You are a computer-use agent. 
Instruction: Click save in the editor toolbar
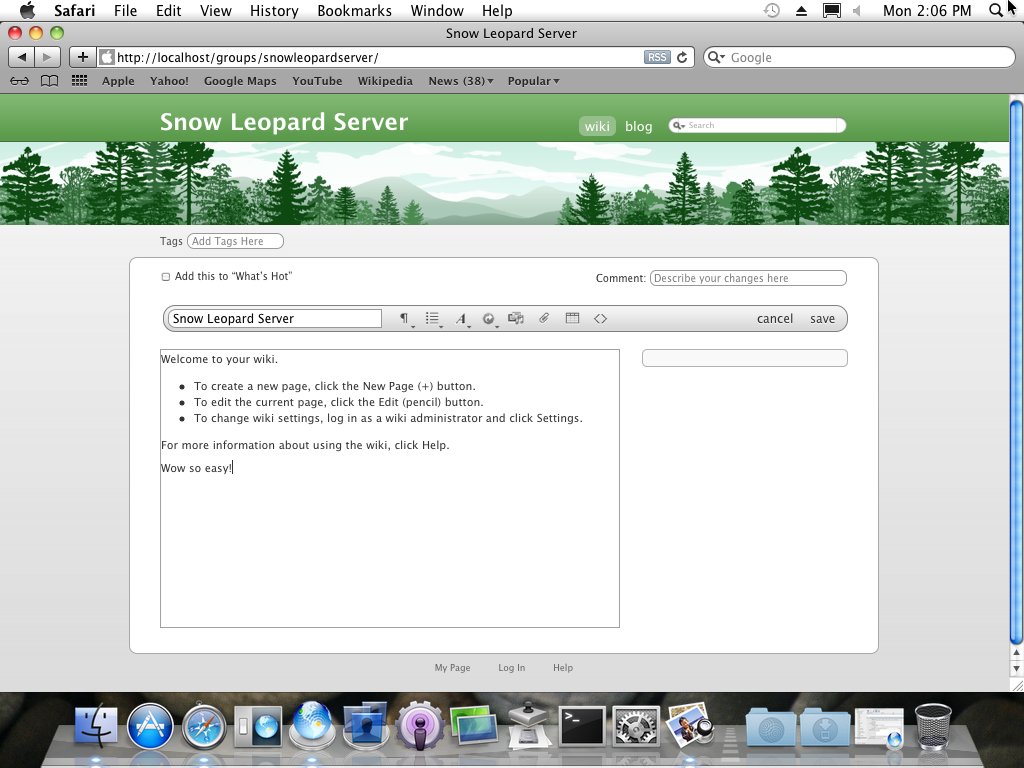[822, 319]
